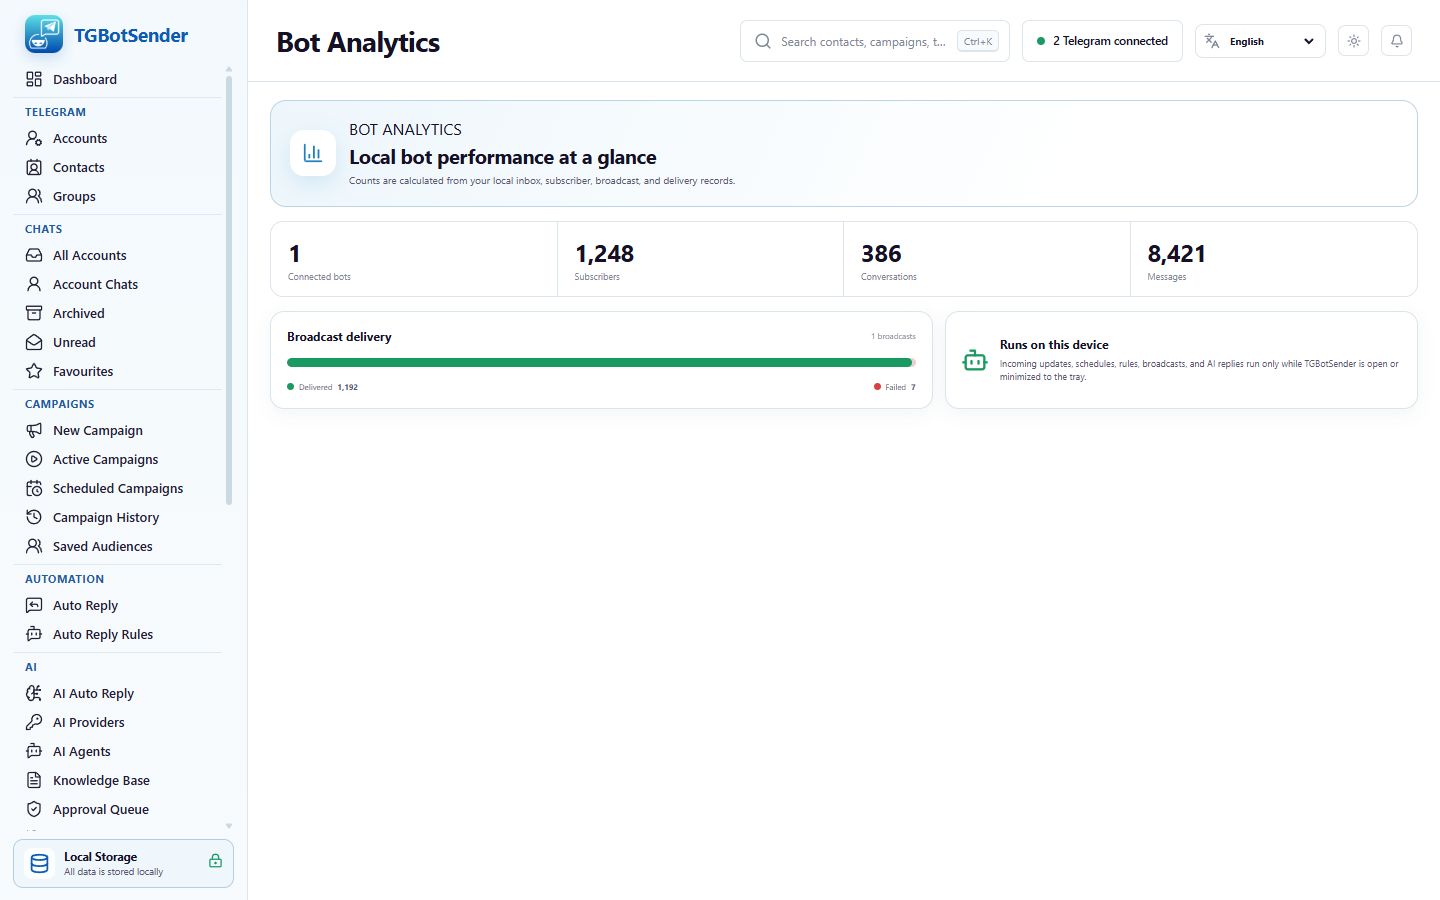Click the Groups people icon

click(x=34, y=196)
